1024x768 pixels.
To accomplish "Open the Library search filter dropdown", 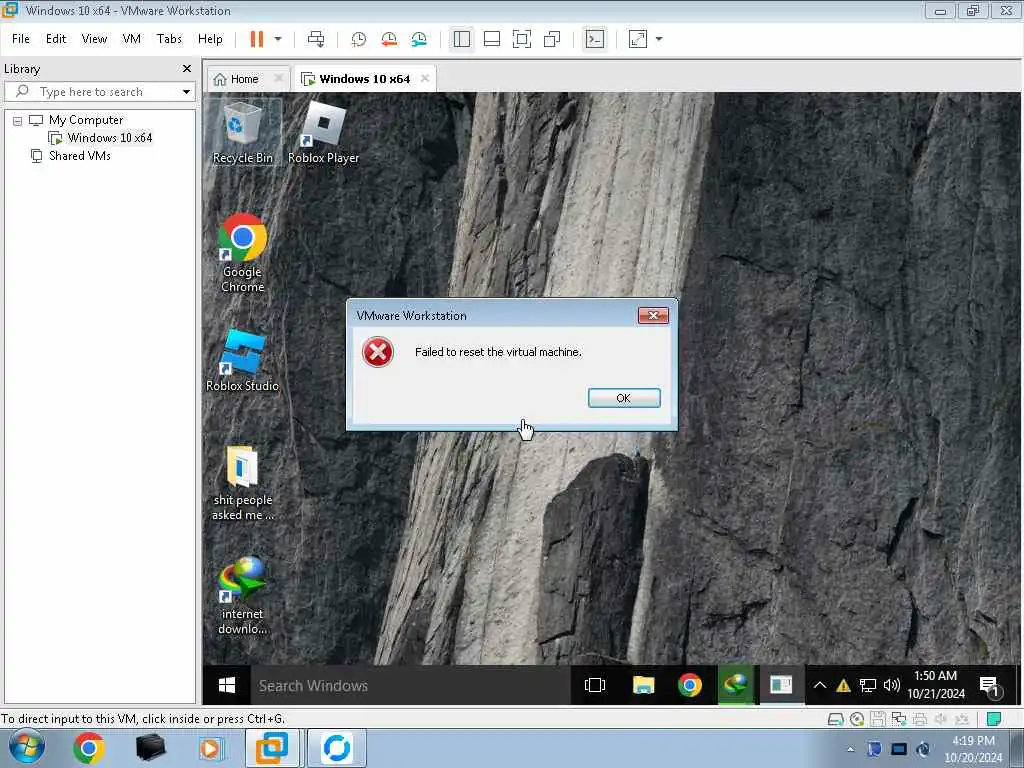I will click(186, 91).
